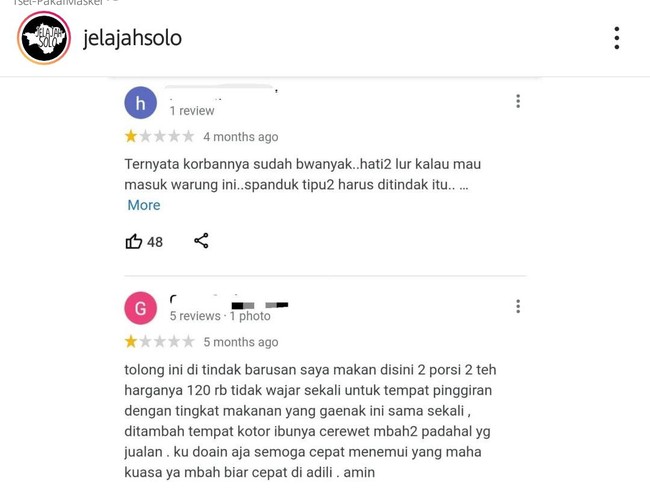650x488 pixels.
Task: Open options for the first review
Action: coord(518,101)
